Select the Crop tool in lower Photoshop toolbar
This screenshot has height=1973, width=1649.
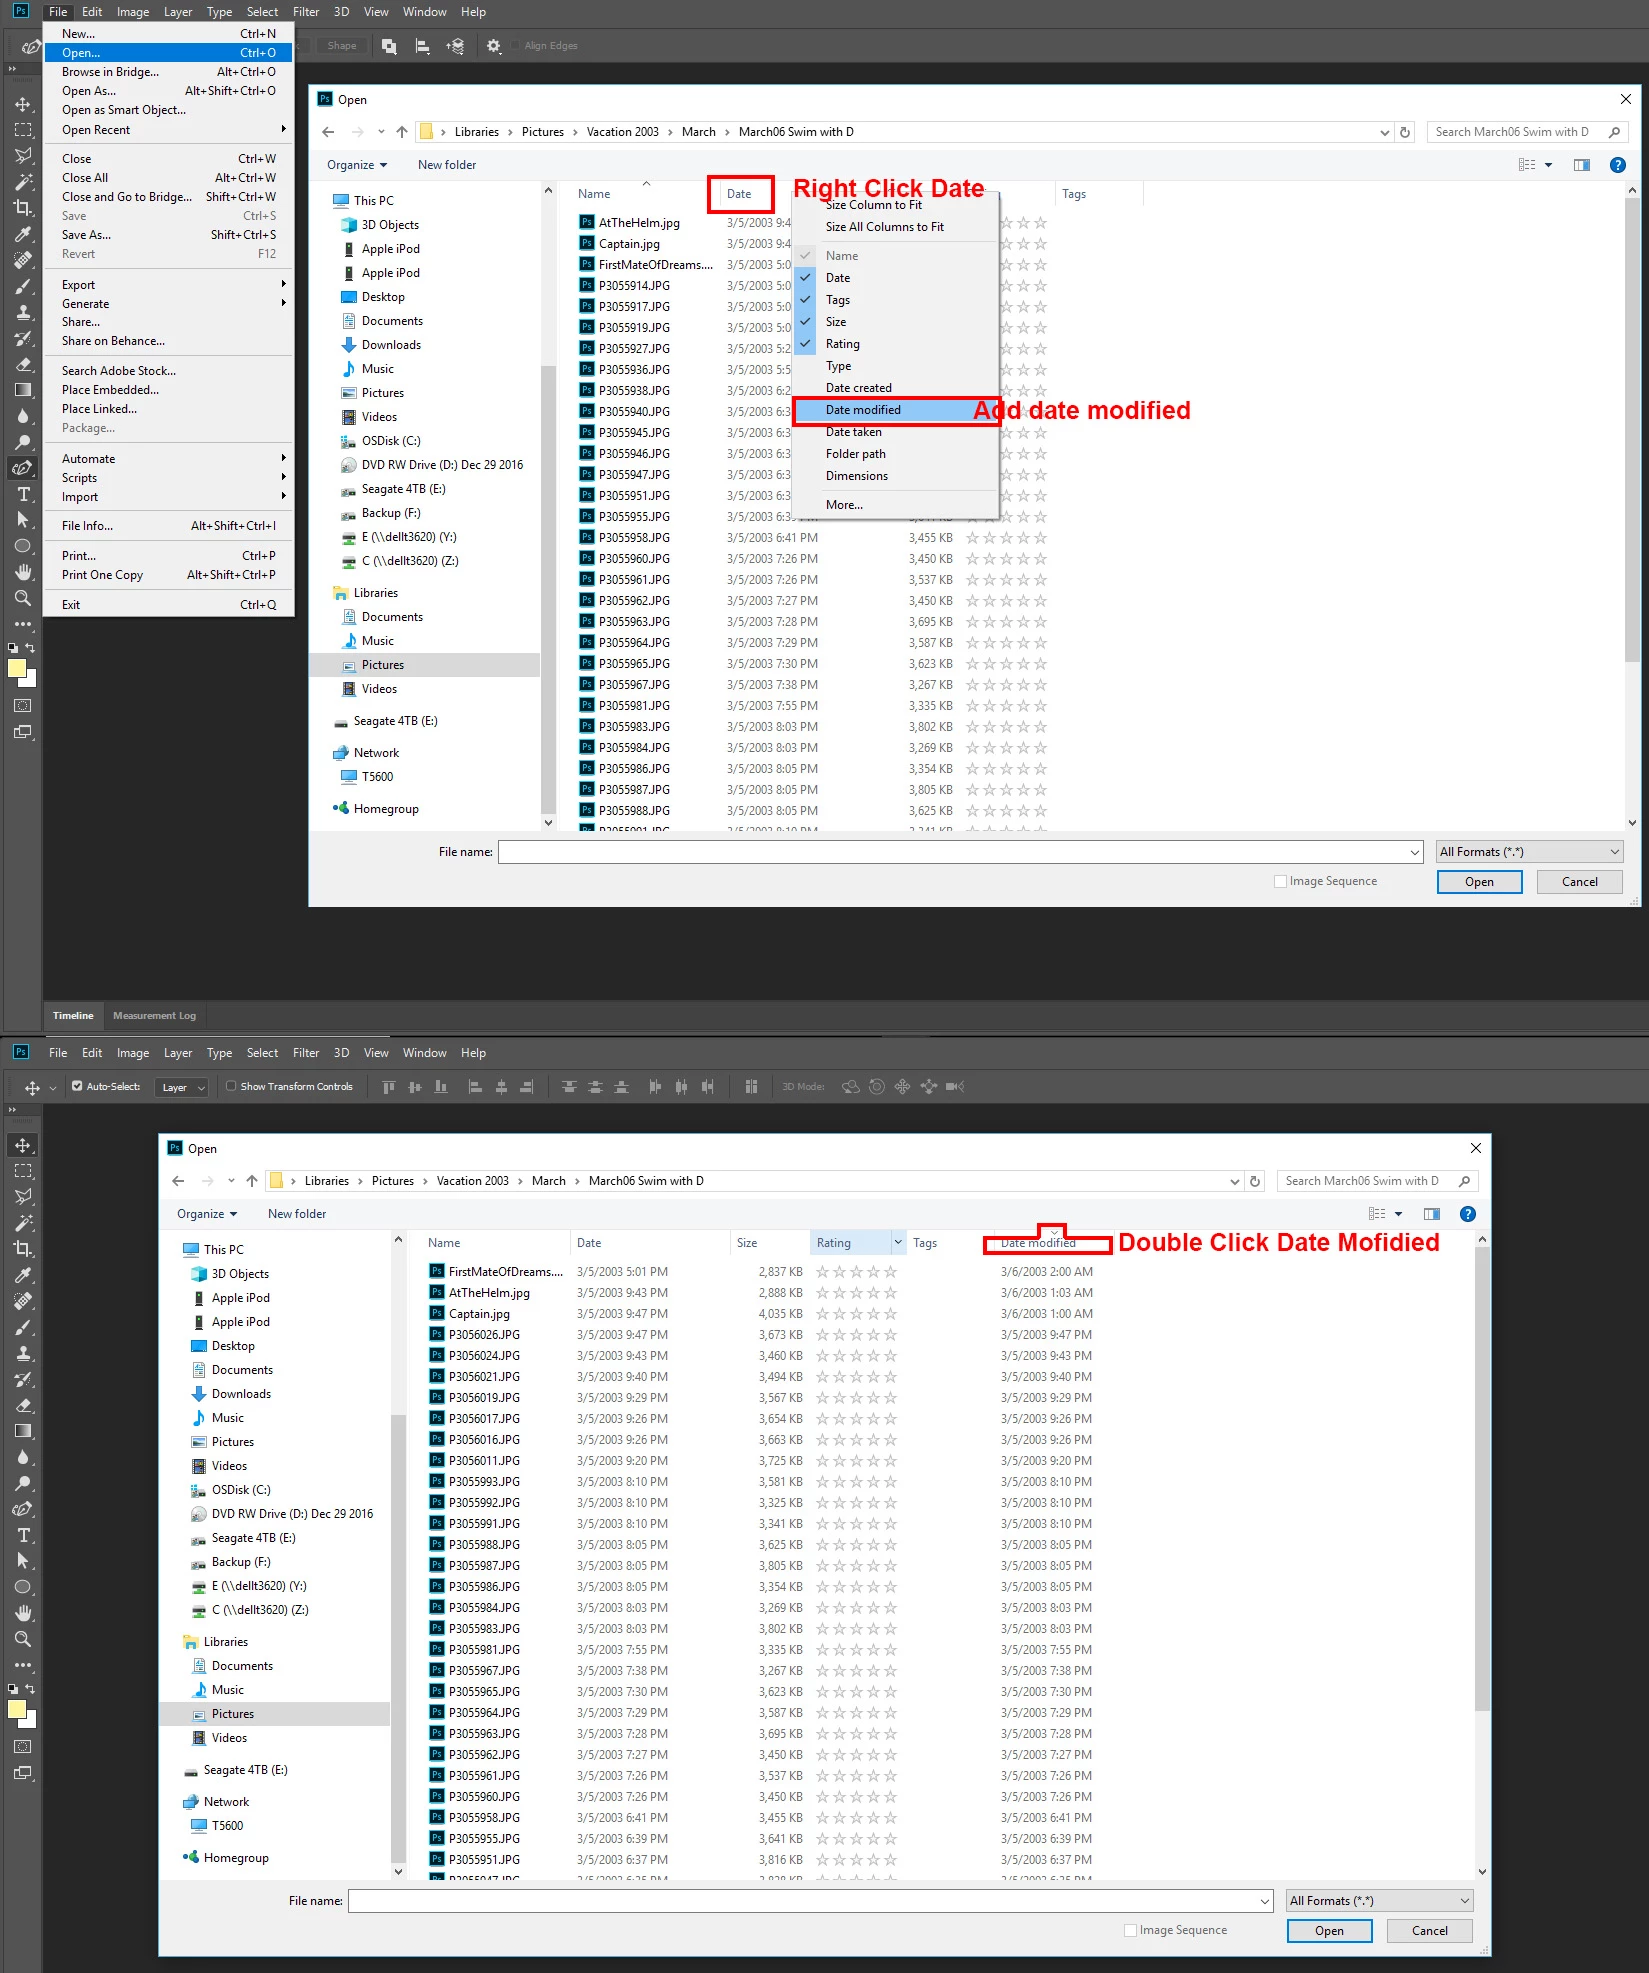click(23, 1249)
